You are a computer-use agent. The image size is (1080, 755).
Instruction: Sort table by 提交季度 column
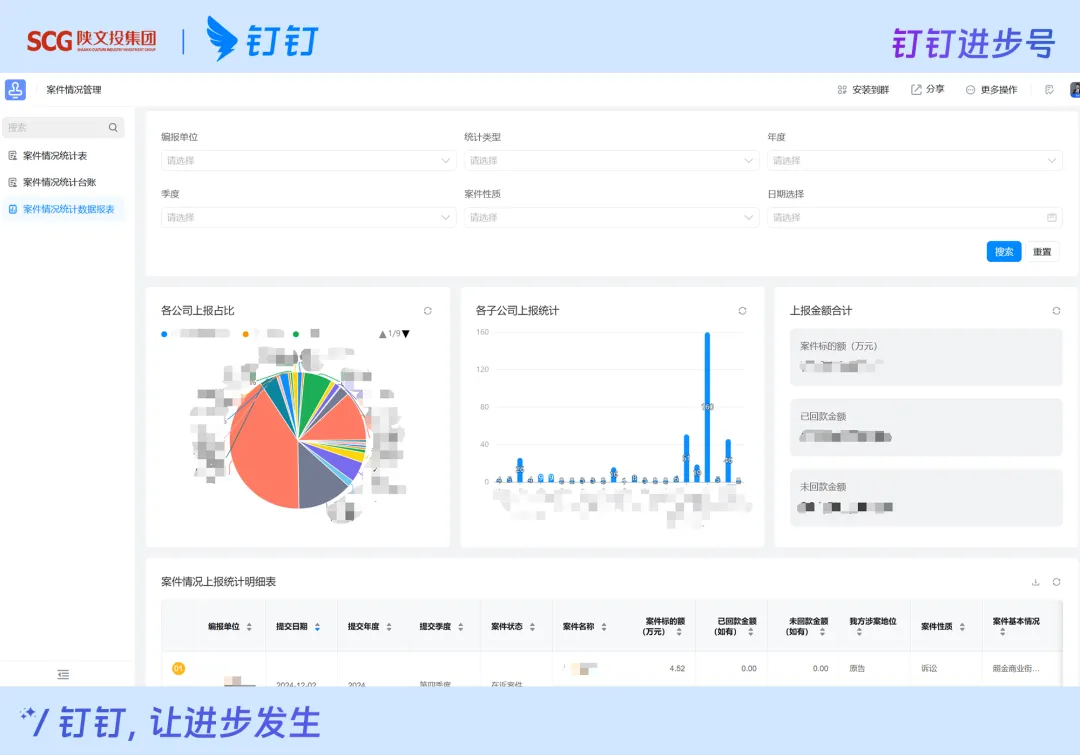pos(461,627)
